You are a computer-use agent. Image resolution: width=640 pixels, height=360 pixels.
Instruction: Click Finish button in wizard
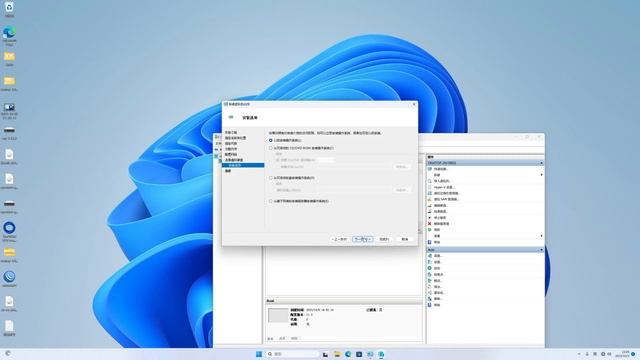coord(384,239)
